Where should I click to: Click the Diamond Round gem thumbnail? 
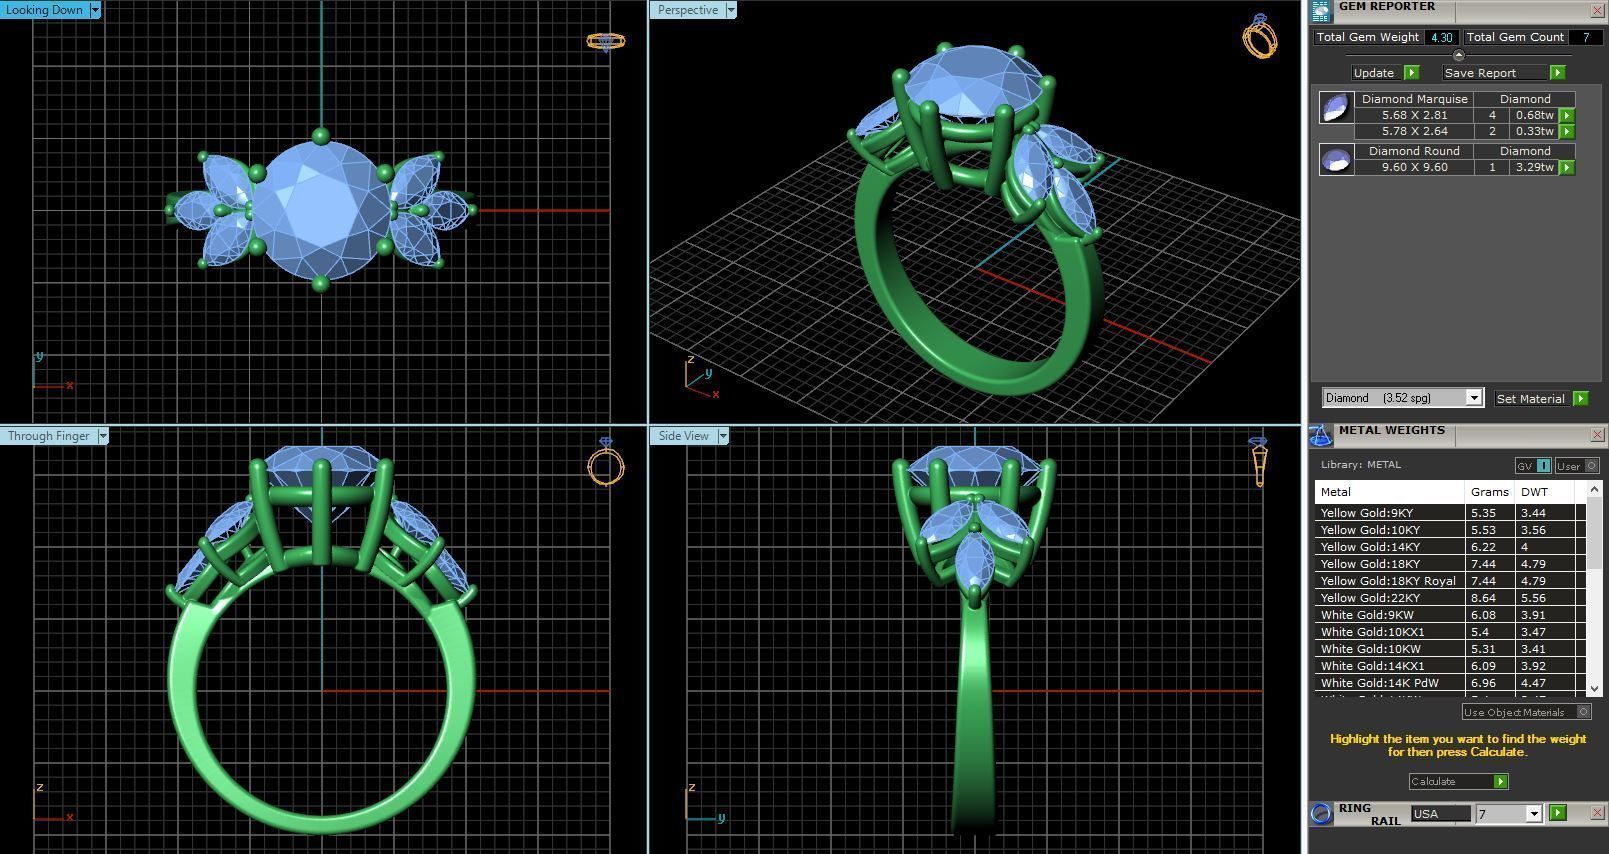tap(1336, 159)
